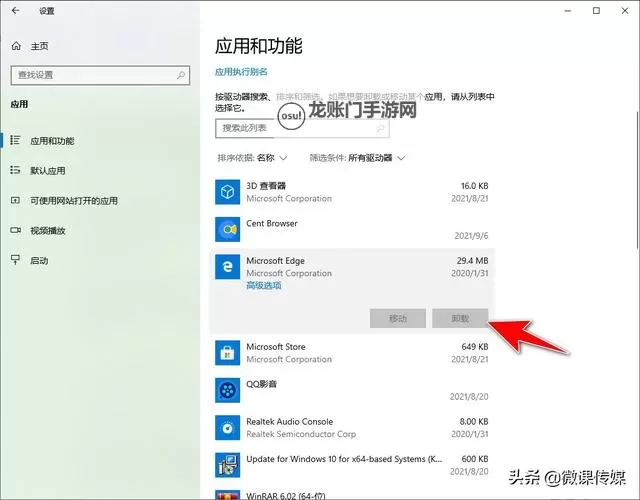Click the Update for Windows 10 icon
This screenshot has width=640, height=500.
pyautogui.click(x=227, y=465)
